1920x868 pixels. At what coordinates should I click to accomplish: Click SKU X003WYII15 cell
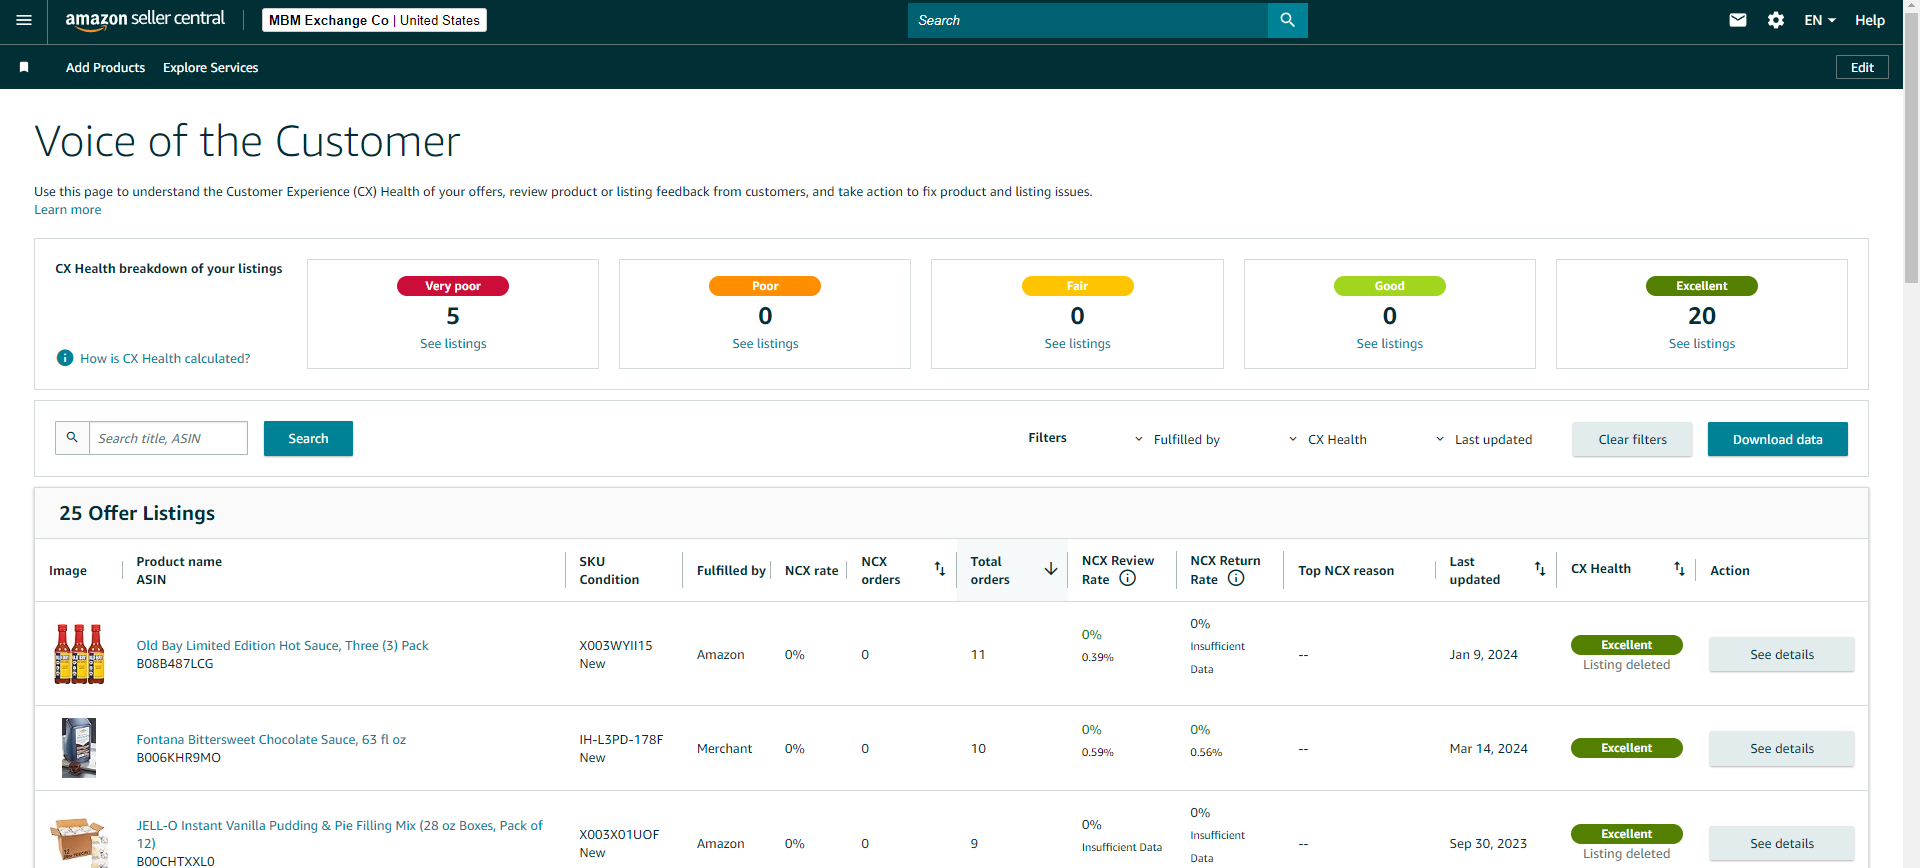616,645
